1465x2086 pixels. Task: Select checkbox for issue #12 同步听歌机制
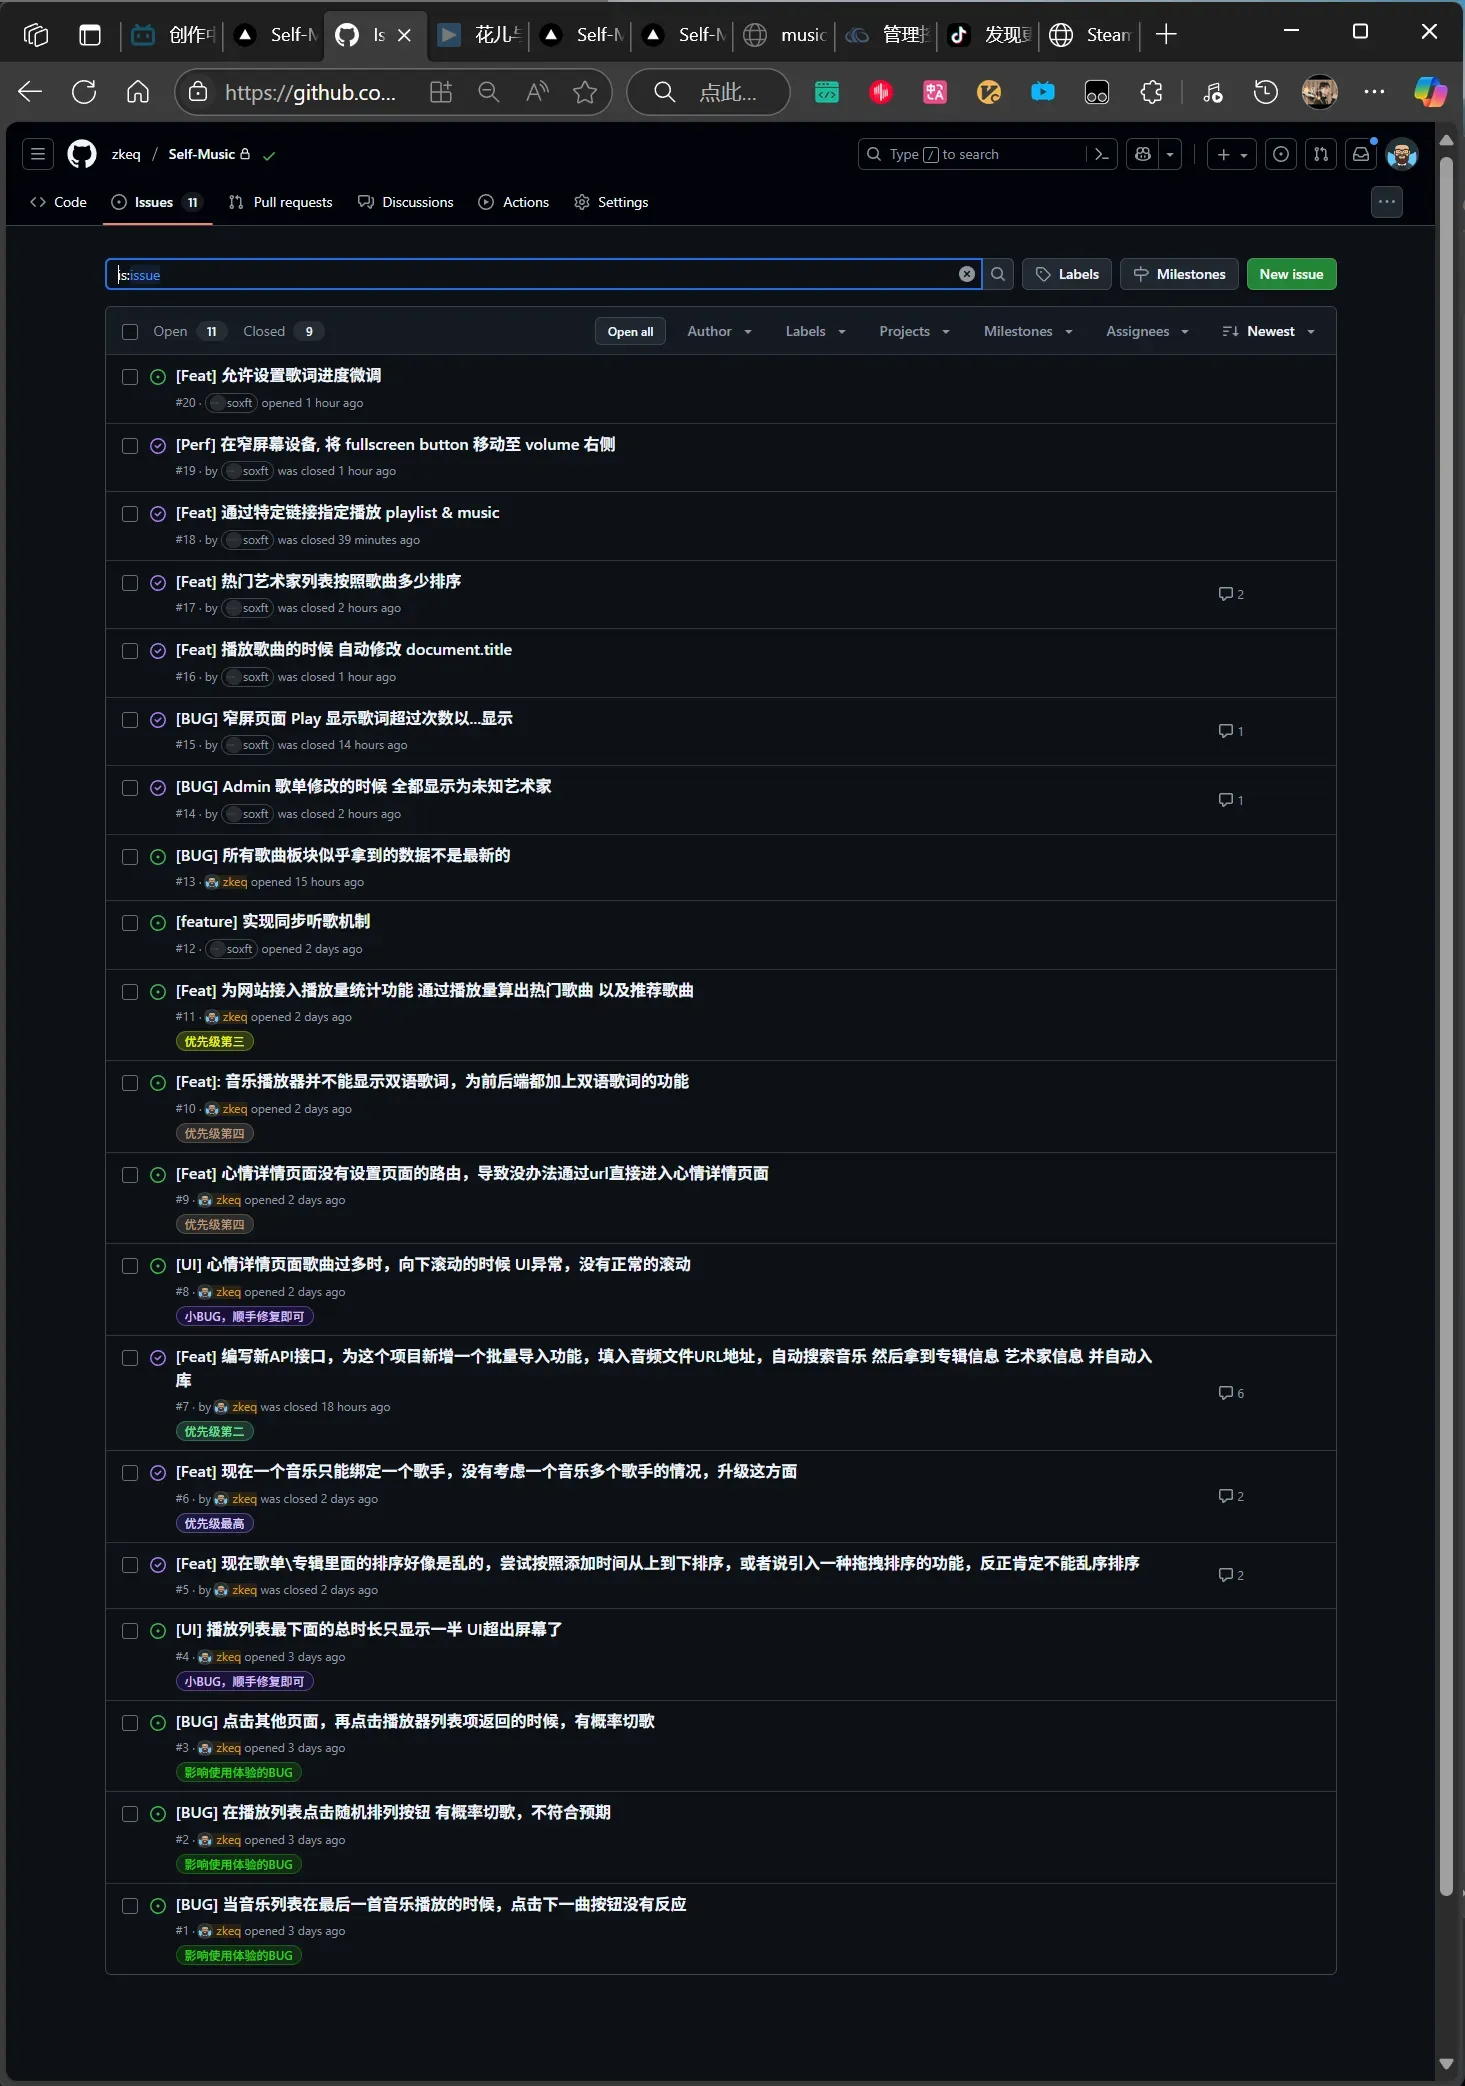click(130, 923)
